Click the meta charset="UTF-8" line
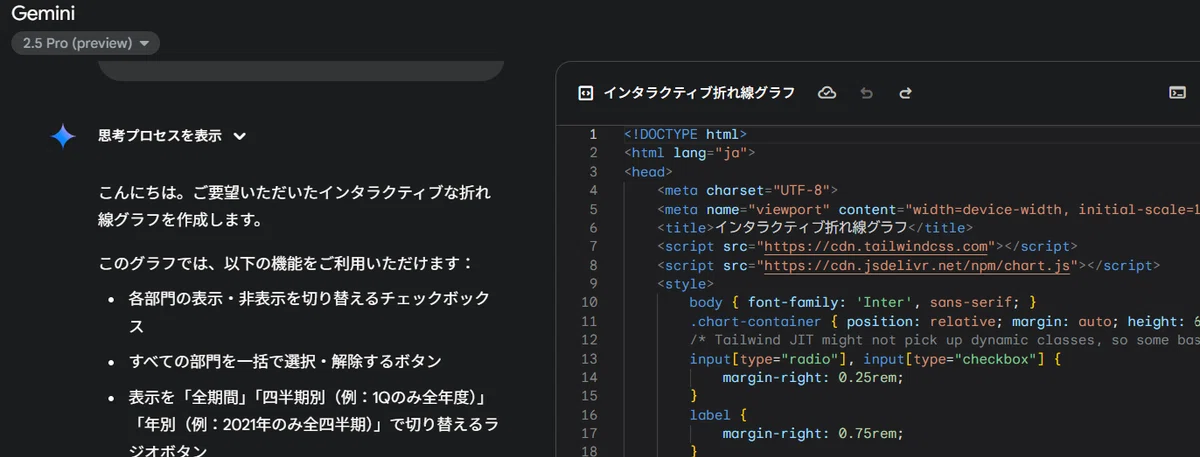 (x=747, y=190)
